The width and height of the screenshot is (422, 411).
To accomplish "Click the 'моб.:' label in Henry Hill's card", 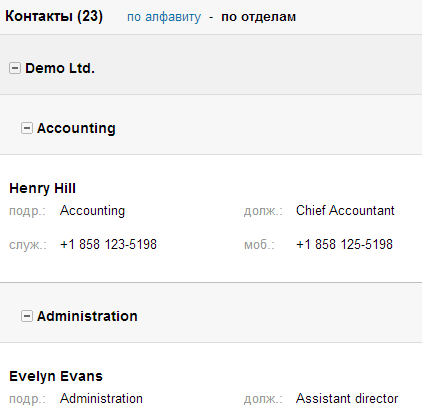I will click(x=259, y=245).
